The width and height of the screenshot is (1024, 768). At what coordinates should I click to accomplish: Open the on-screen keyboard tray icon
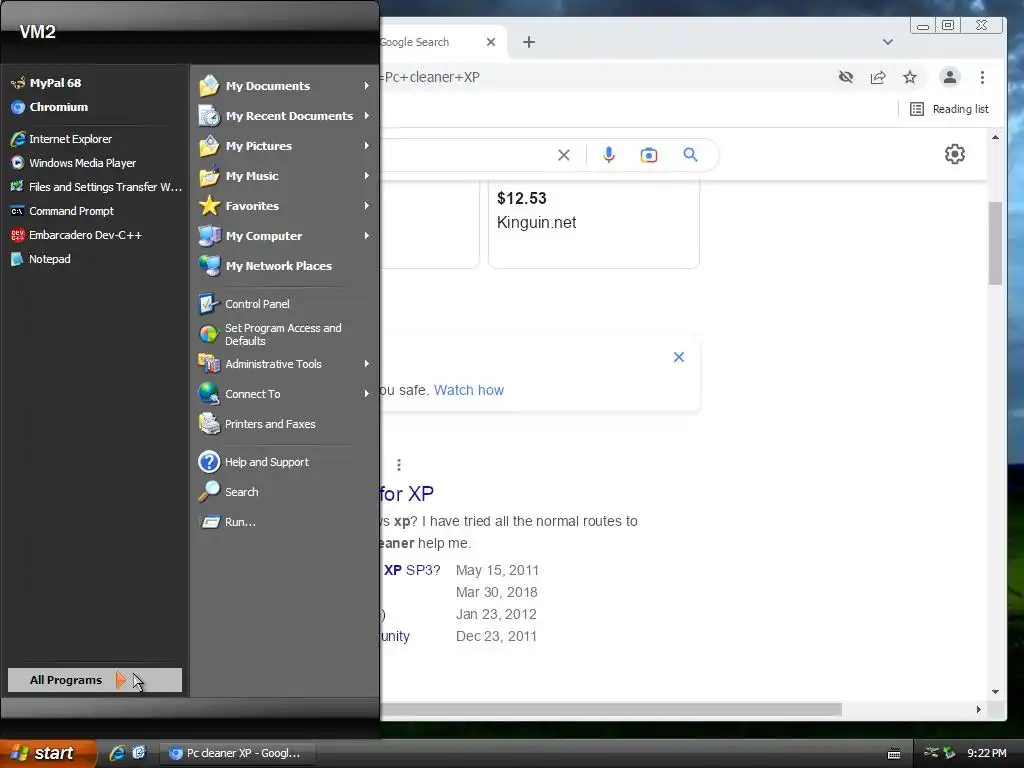pos(894,754)
